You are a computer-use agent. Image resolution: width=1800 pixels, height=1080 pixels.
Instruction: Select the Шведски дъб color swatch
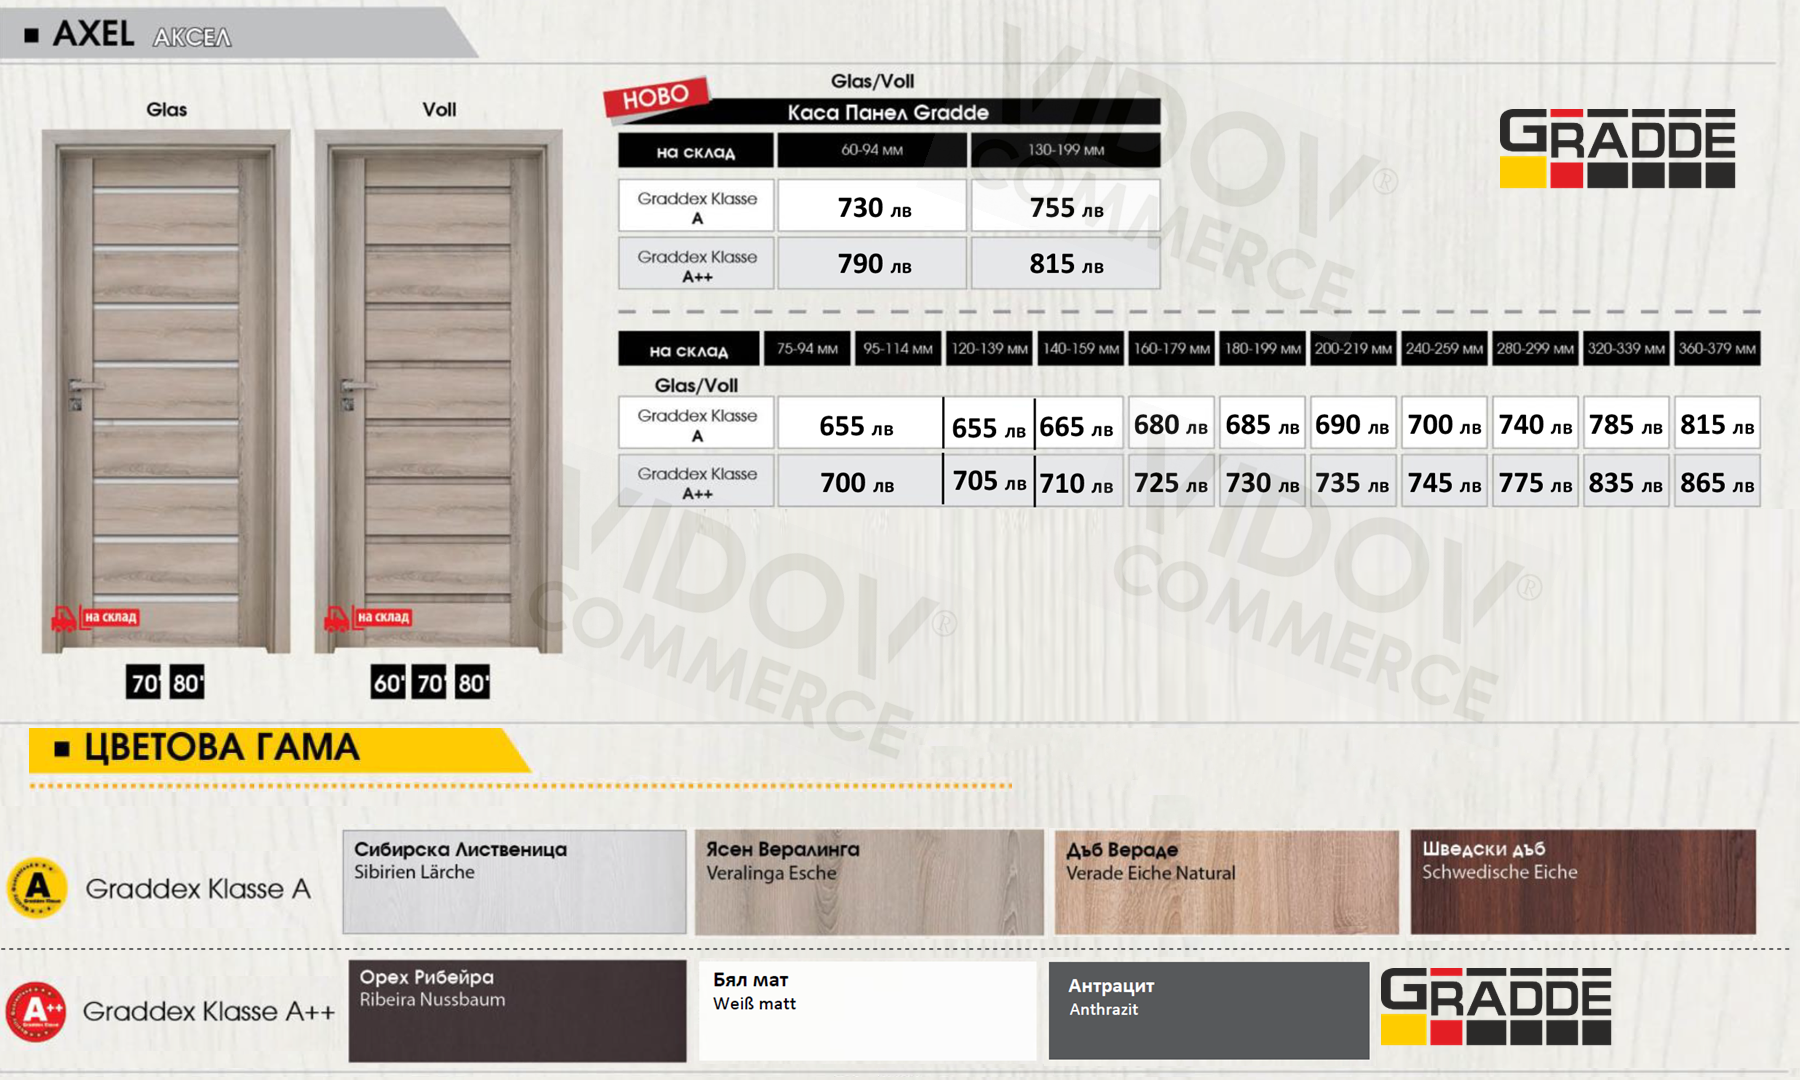tap(1583, 882)
